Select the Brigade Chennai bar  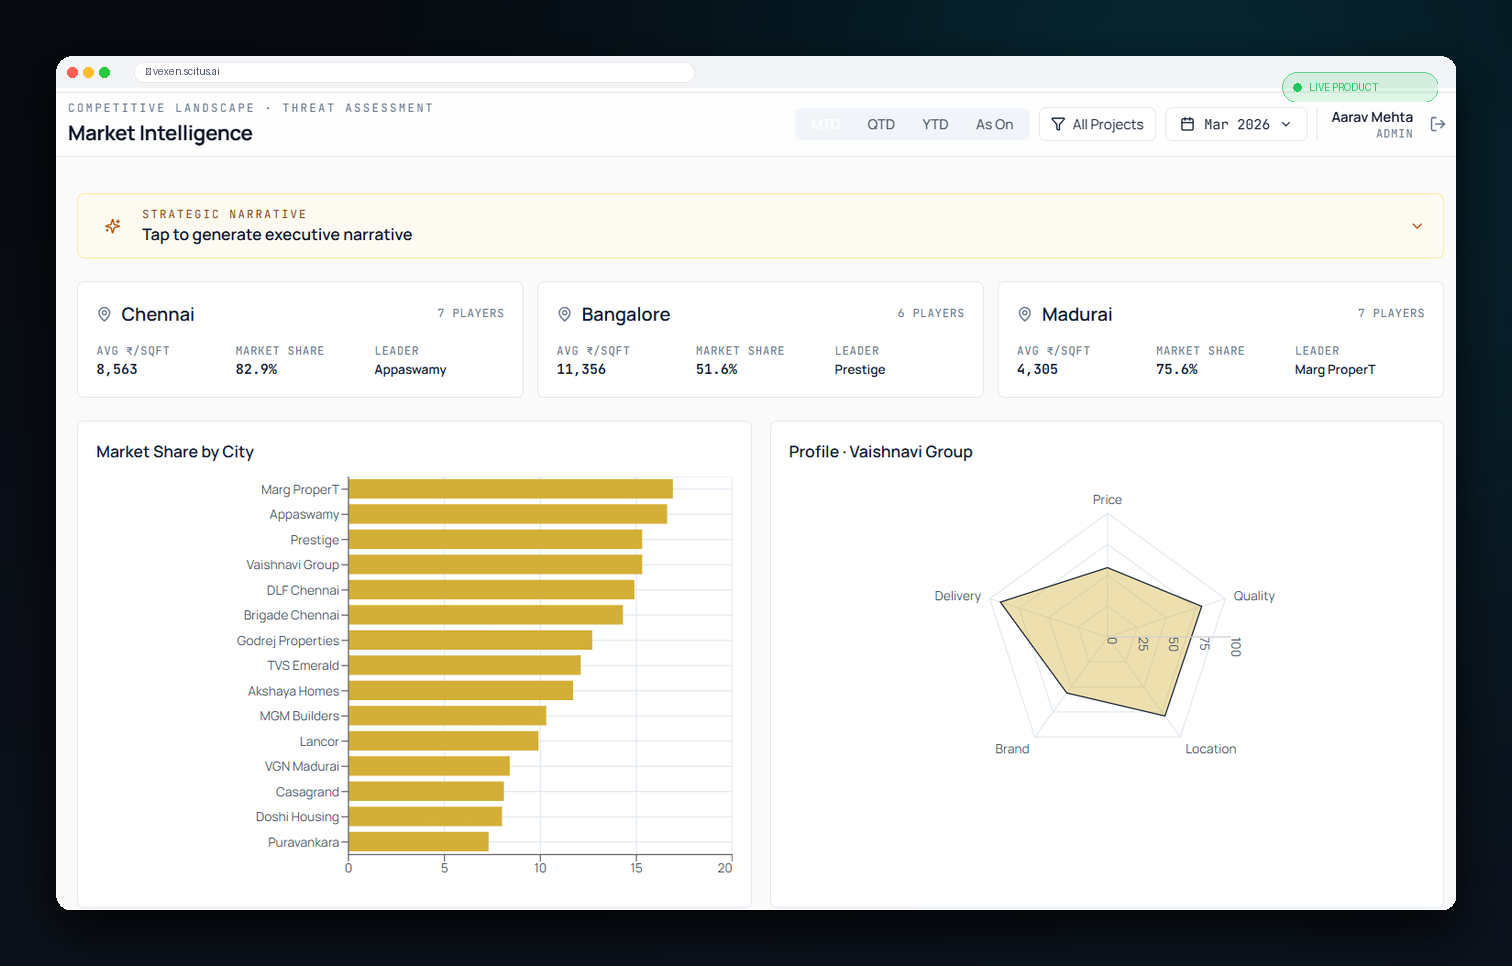(x=486, y=615)
